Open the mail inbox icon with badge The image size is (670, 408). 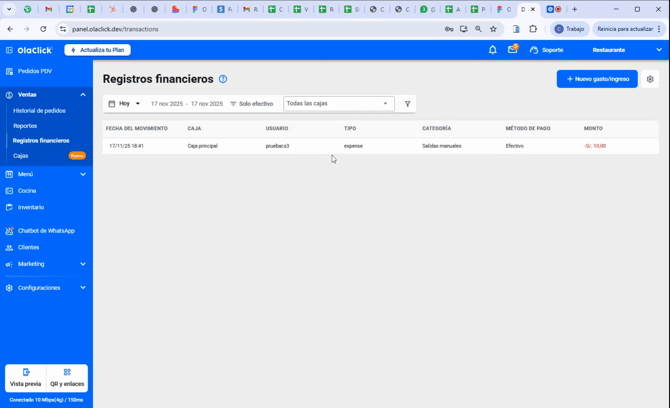tap(512, 50)
